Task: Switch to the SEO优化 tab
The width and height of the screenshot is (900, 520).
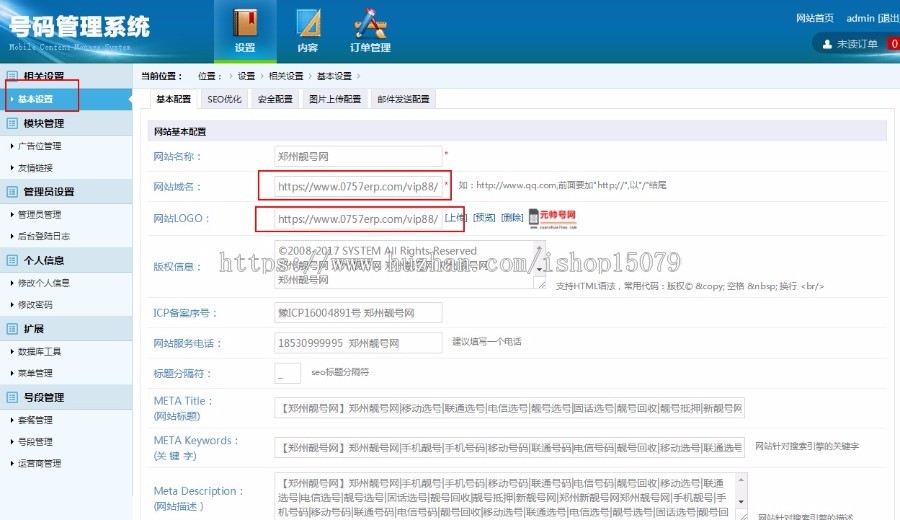Action: (x=224, y=99)
